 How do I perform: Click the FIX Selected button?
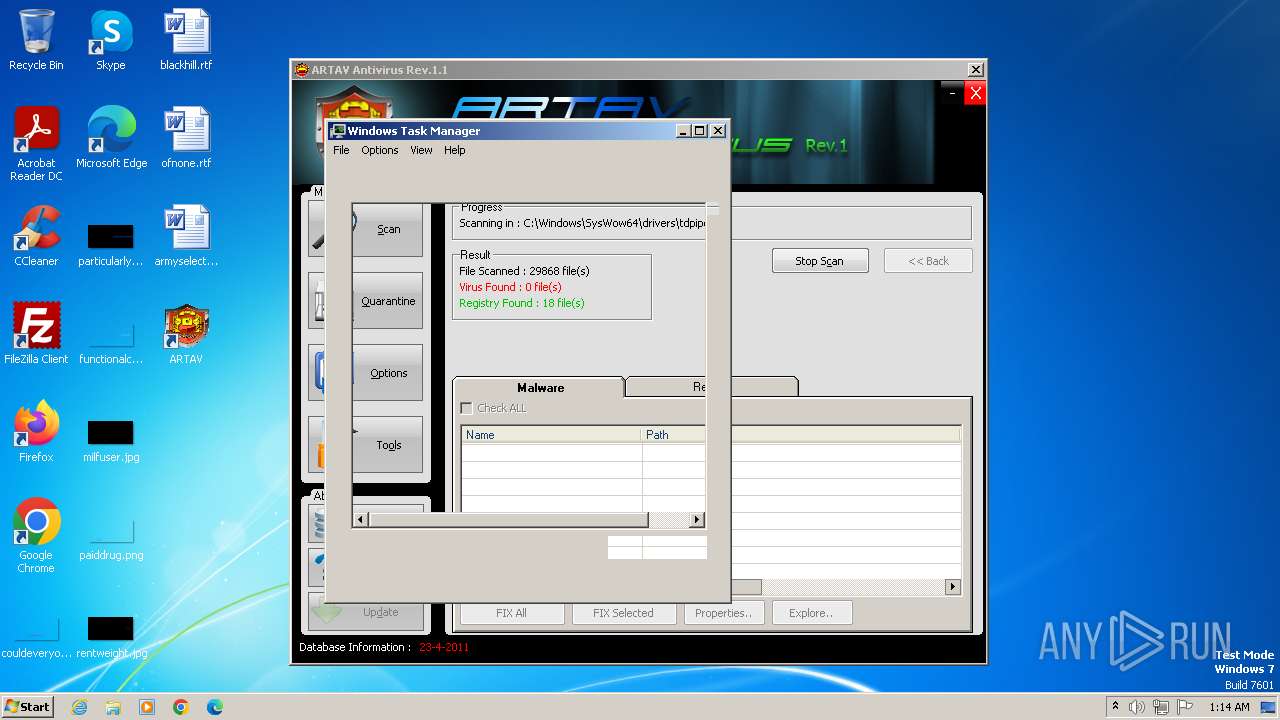tap(623, 613)
